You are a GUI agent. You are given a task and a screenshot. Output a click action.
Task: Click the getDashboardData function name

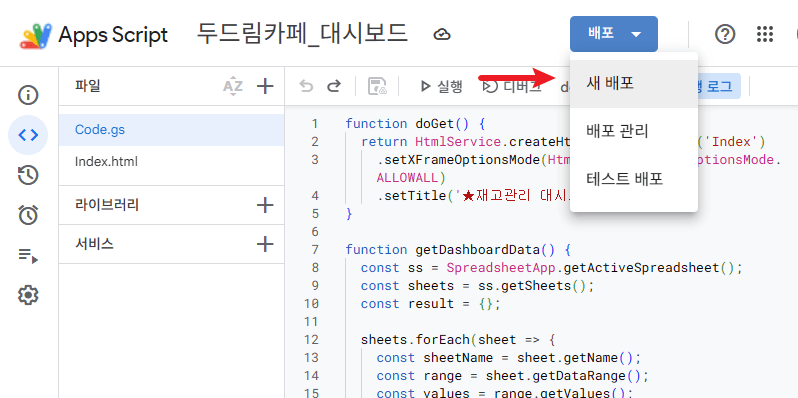pyautogui.click(x=477, y=250)
